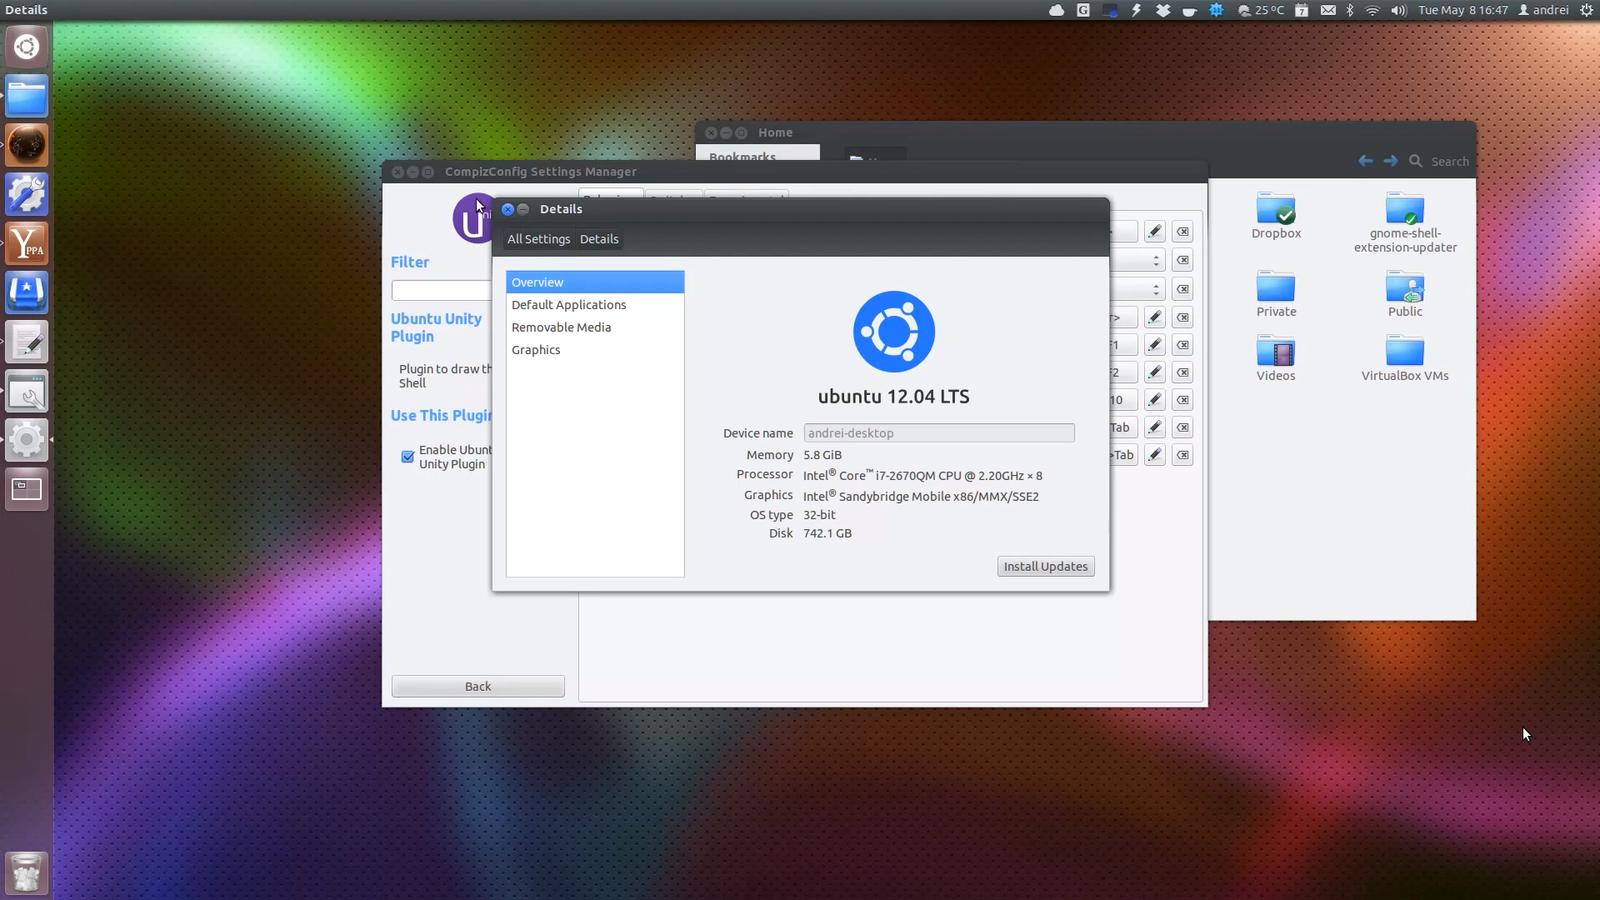Screen dimensions: 1600x900
Task: Launch Ubuntu Tweak from the launcher
Action: point(26,194)
